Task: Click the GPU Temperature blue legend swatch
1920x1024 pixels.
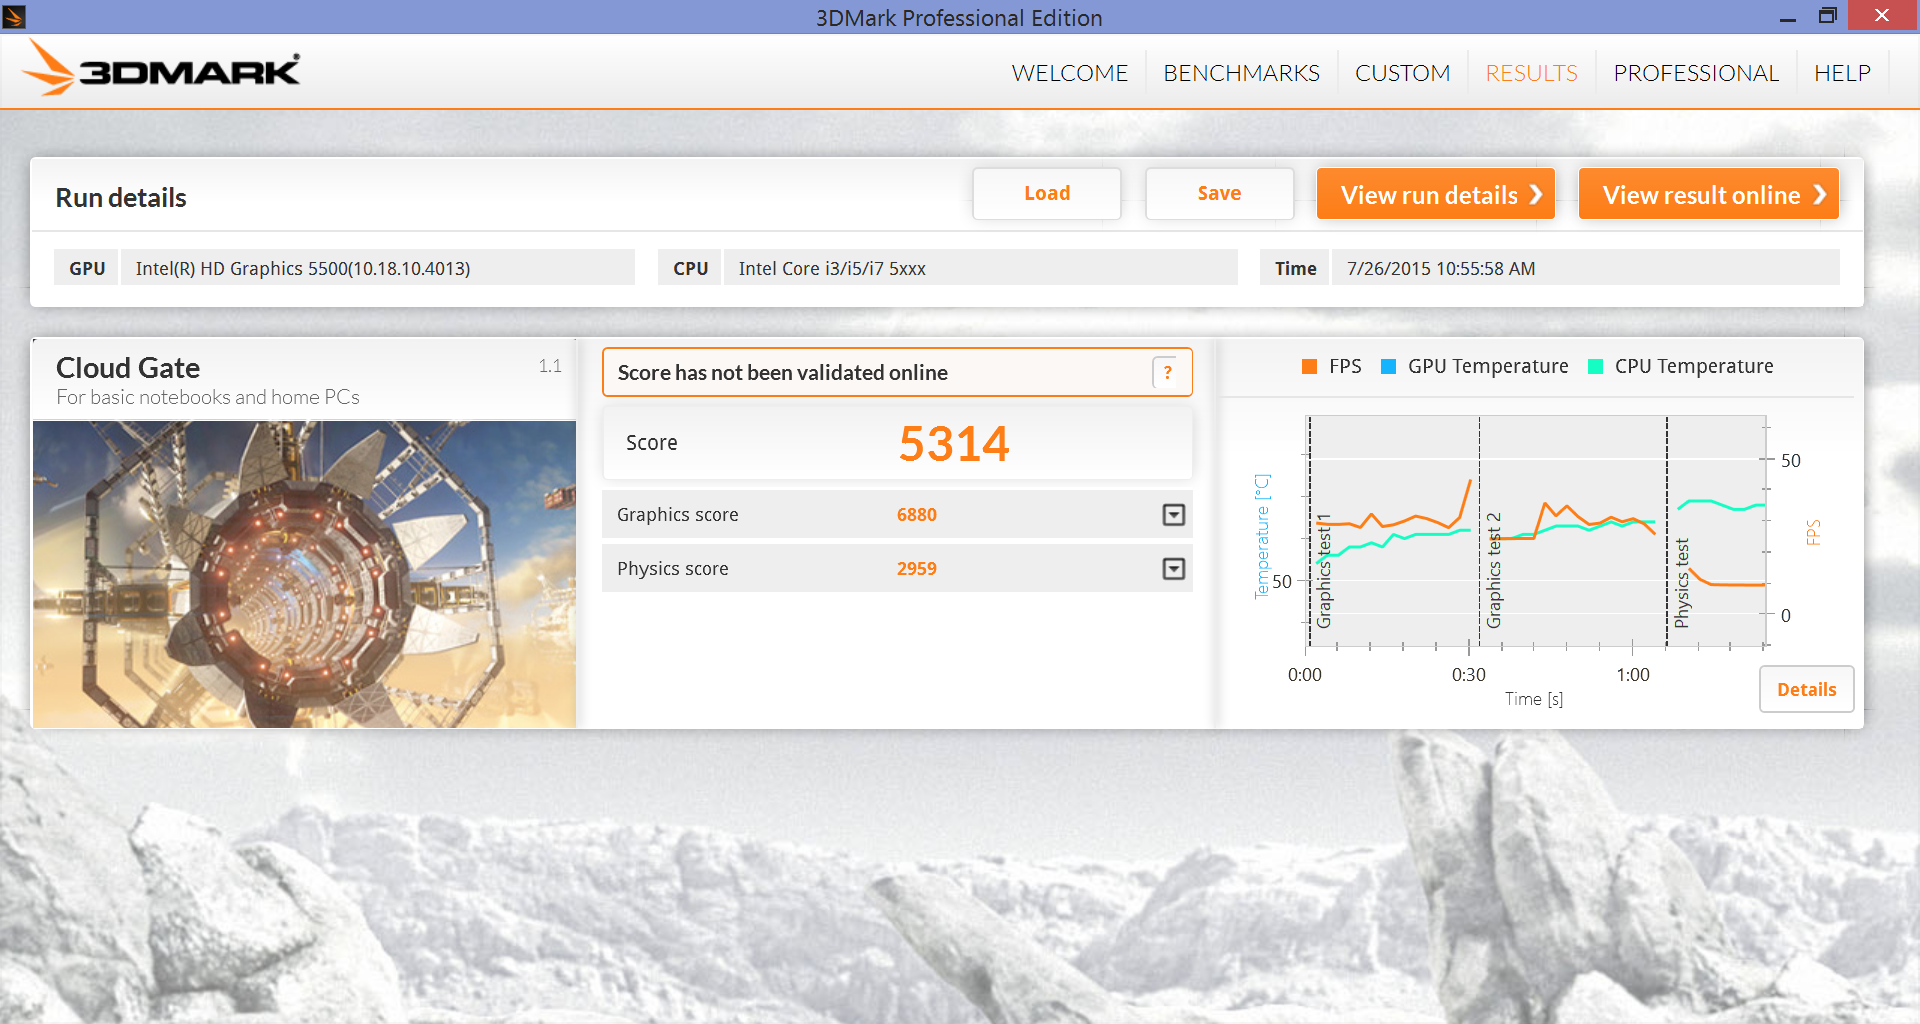Action: 1388,366
